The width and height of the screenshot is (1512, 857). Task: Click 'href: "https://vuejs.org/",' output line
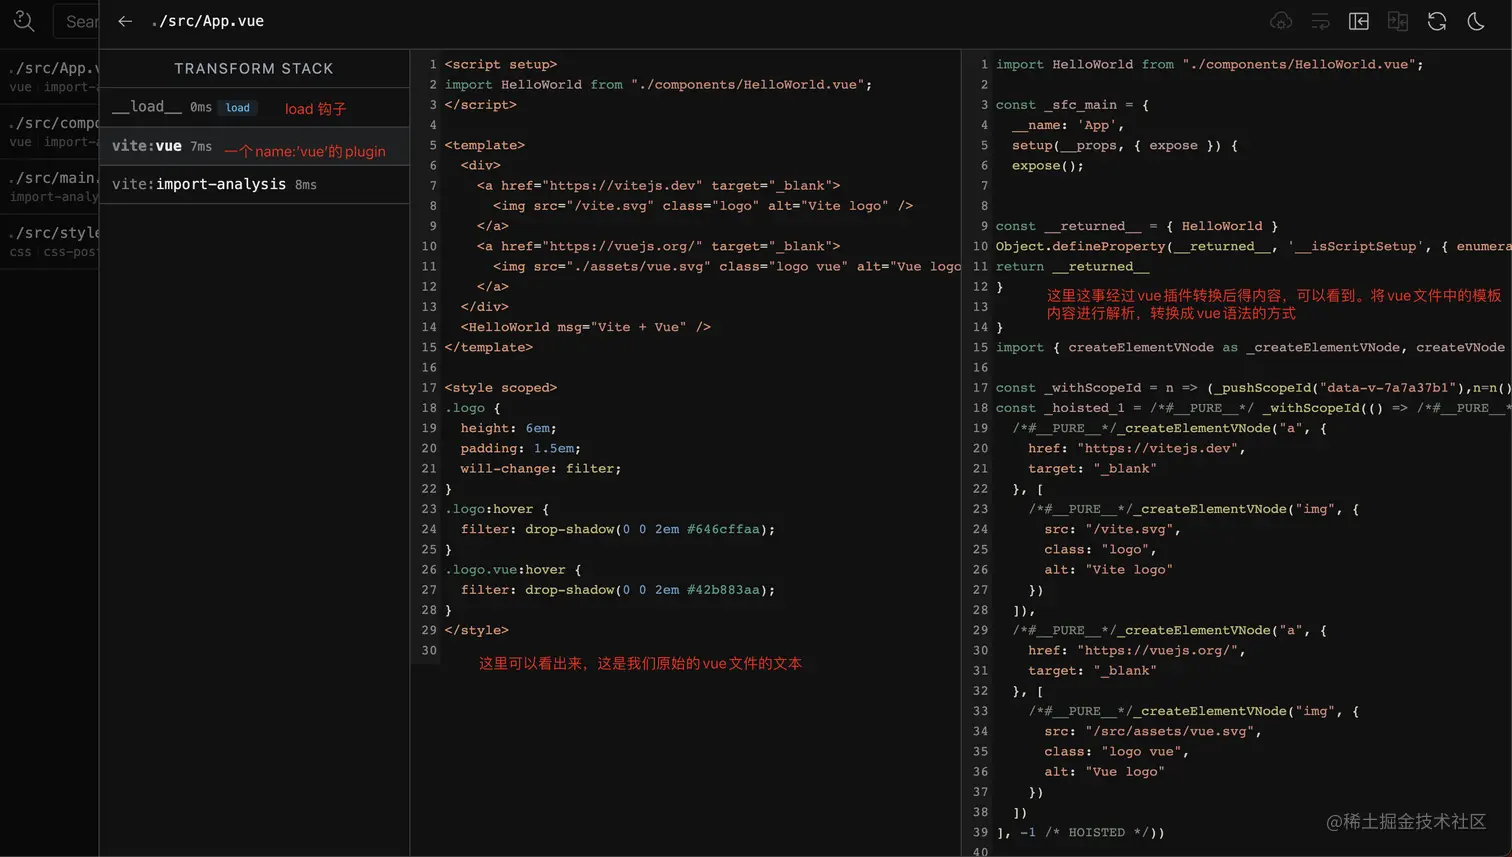click(1137, 651)
